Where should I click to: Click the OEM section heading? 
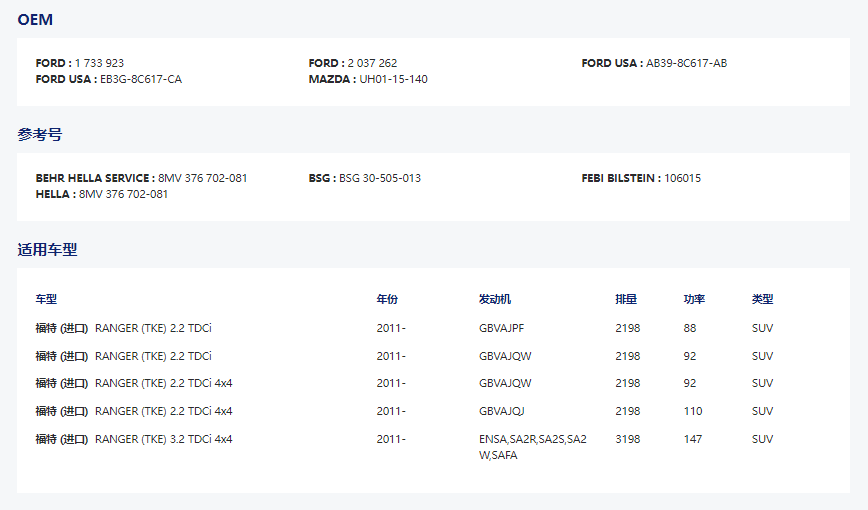pyautogui.click(x=35, y=20)
